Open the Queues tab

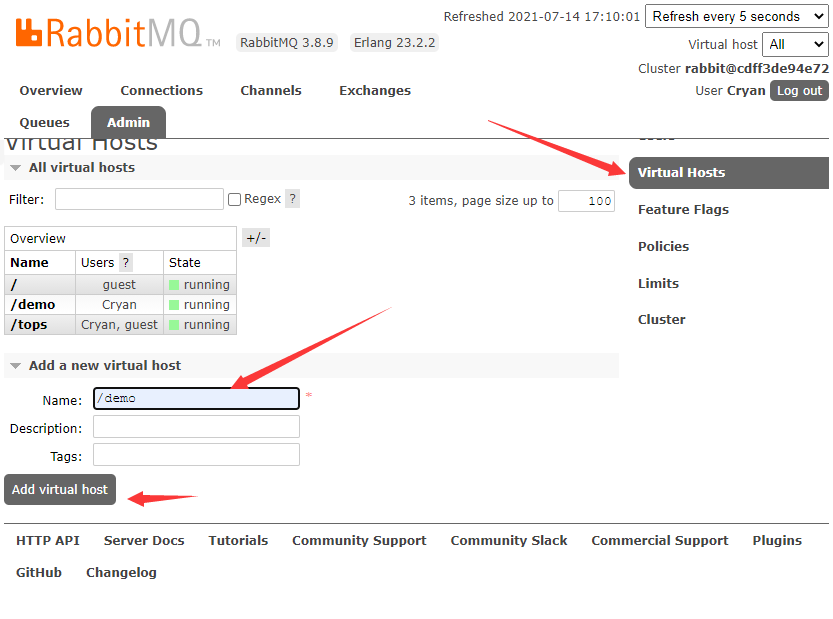click(45, 122)
